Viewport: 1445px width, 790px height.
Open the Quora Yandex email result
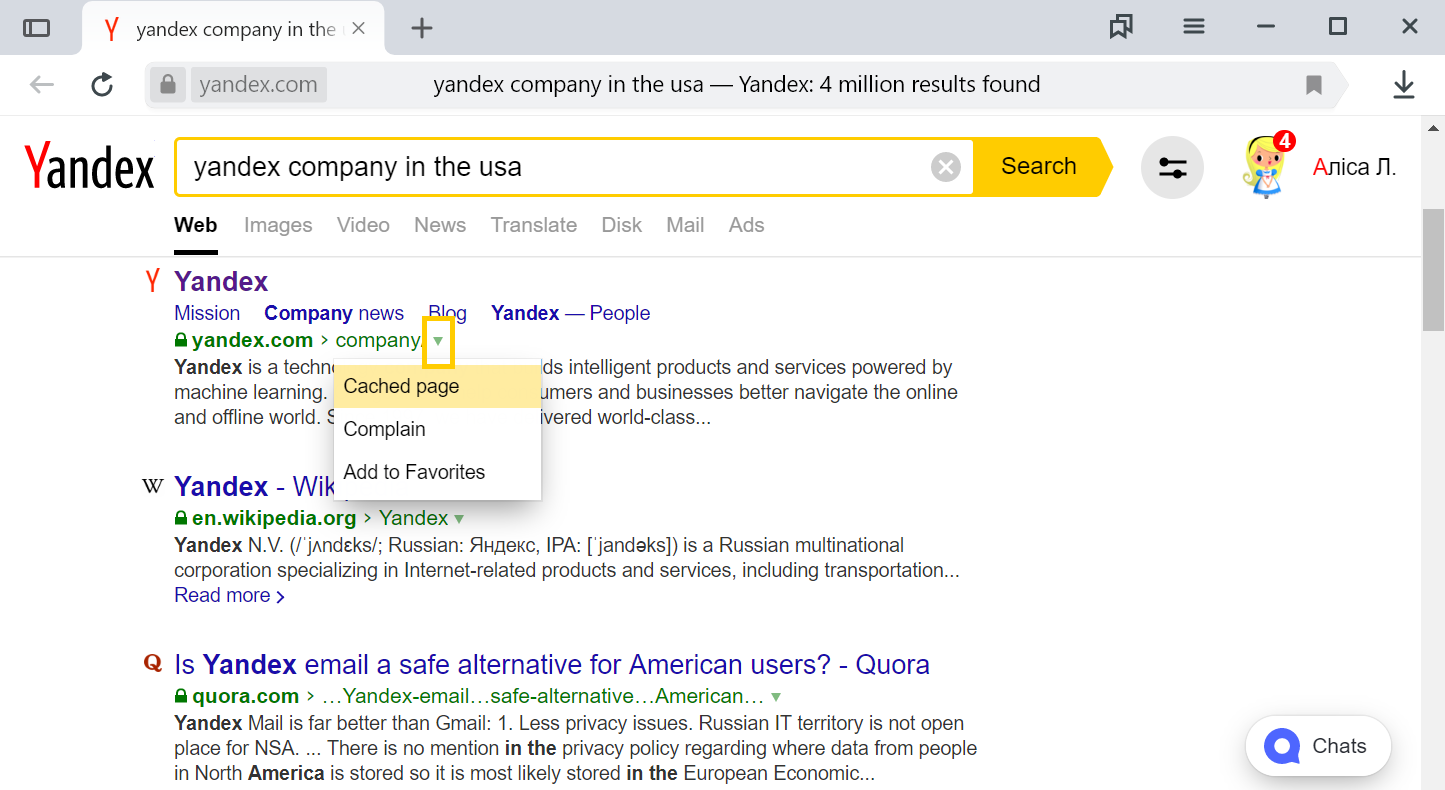coord(552,664)
